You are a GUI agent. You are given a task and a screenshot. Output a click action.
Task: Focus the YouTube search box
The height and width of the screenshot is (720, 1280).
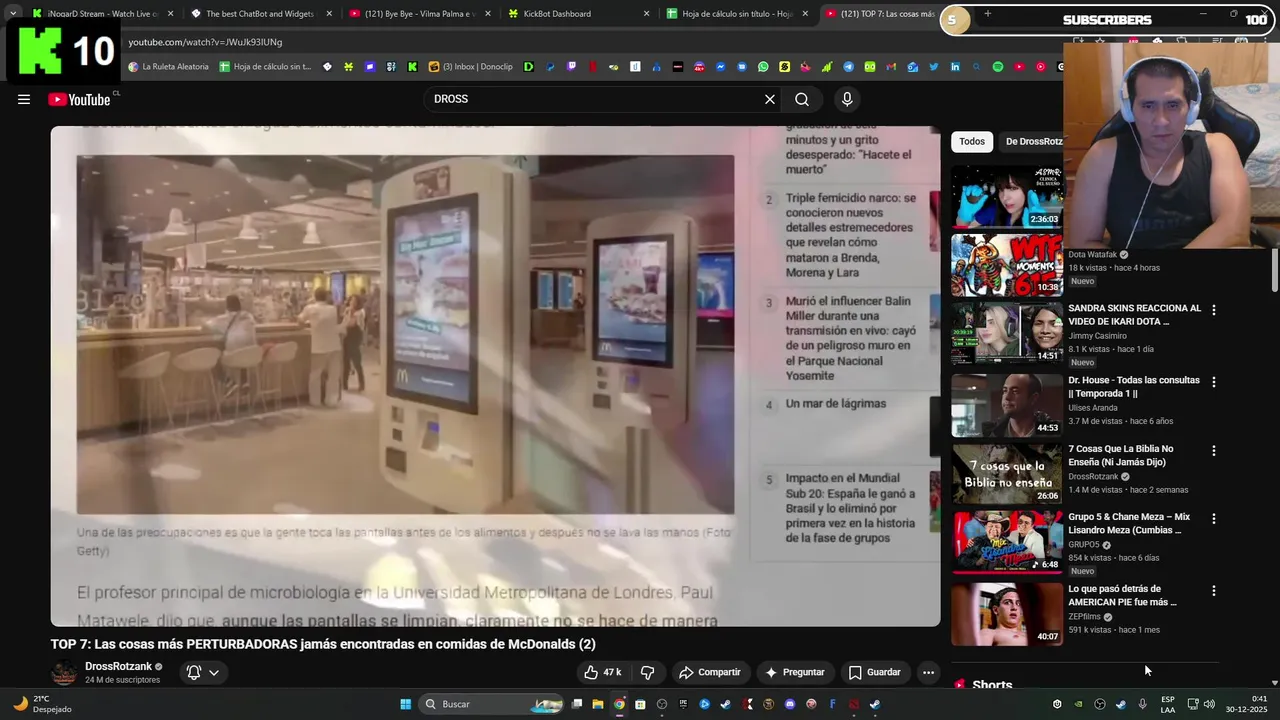click(x=592, y=99)
